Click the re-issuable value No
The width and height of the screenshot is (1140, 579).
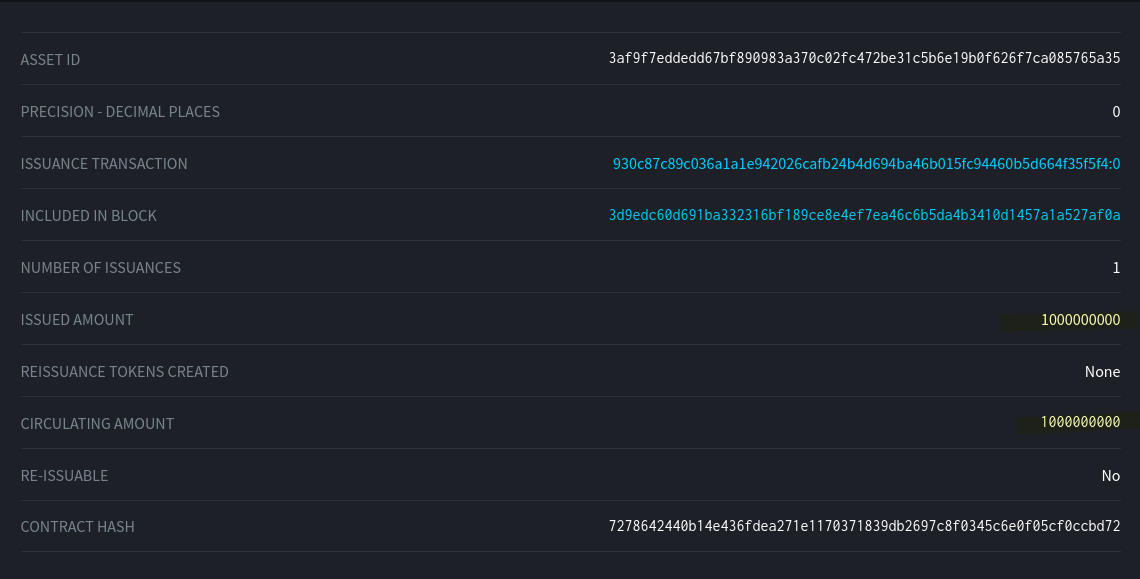1110,476
